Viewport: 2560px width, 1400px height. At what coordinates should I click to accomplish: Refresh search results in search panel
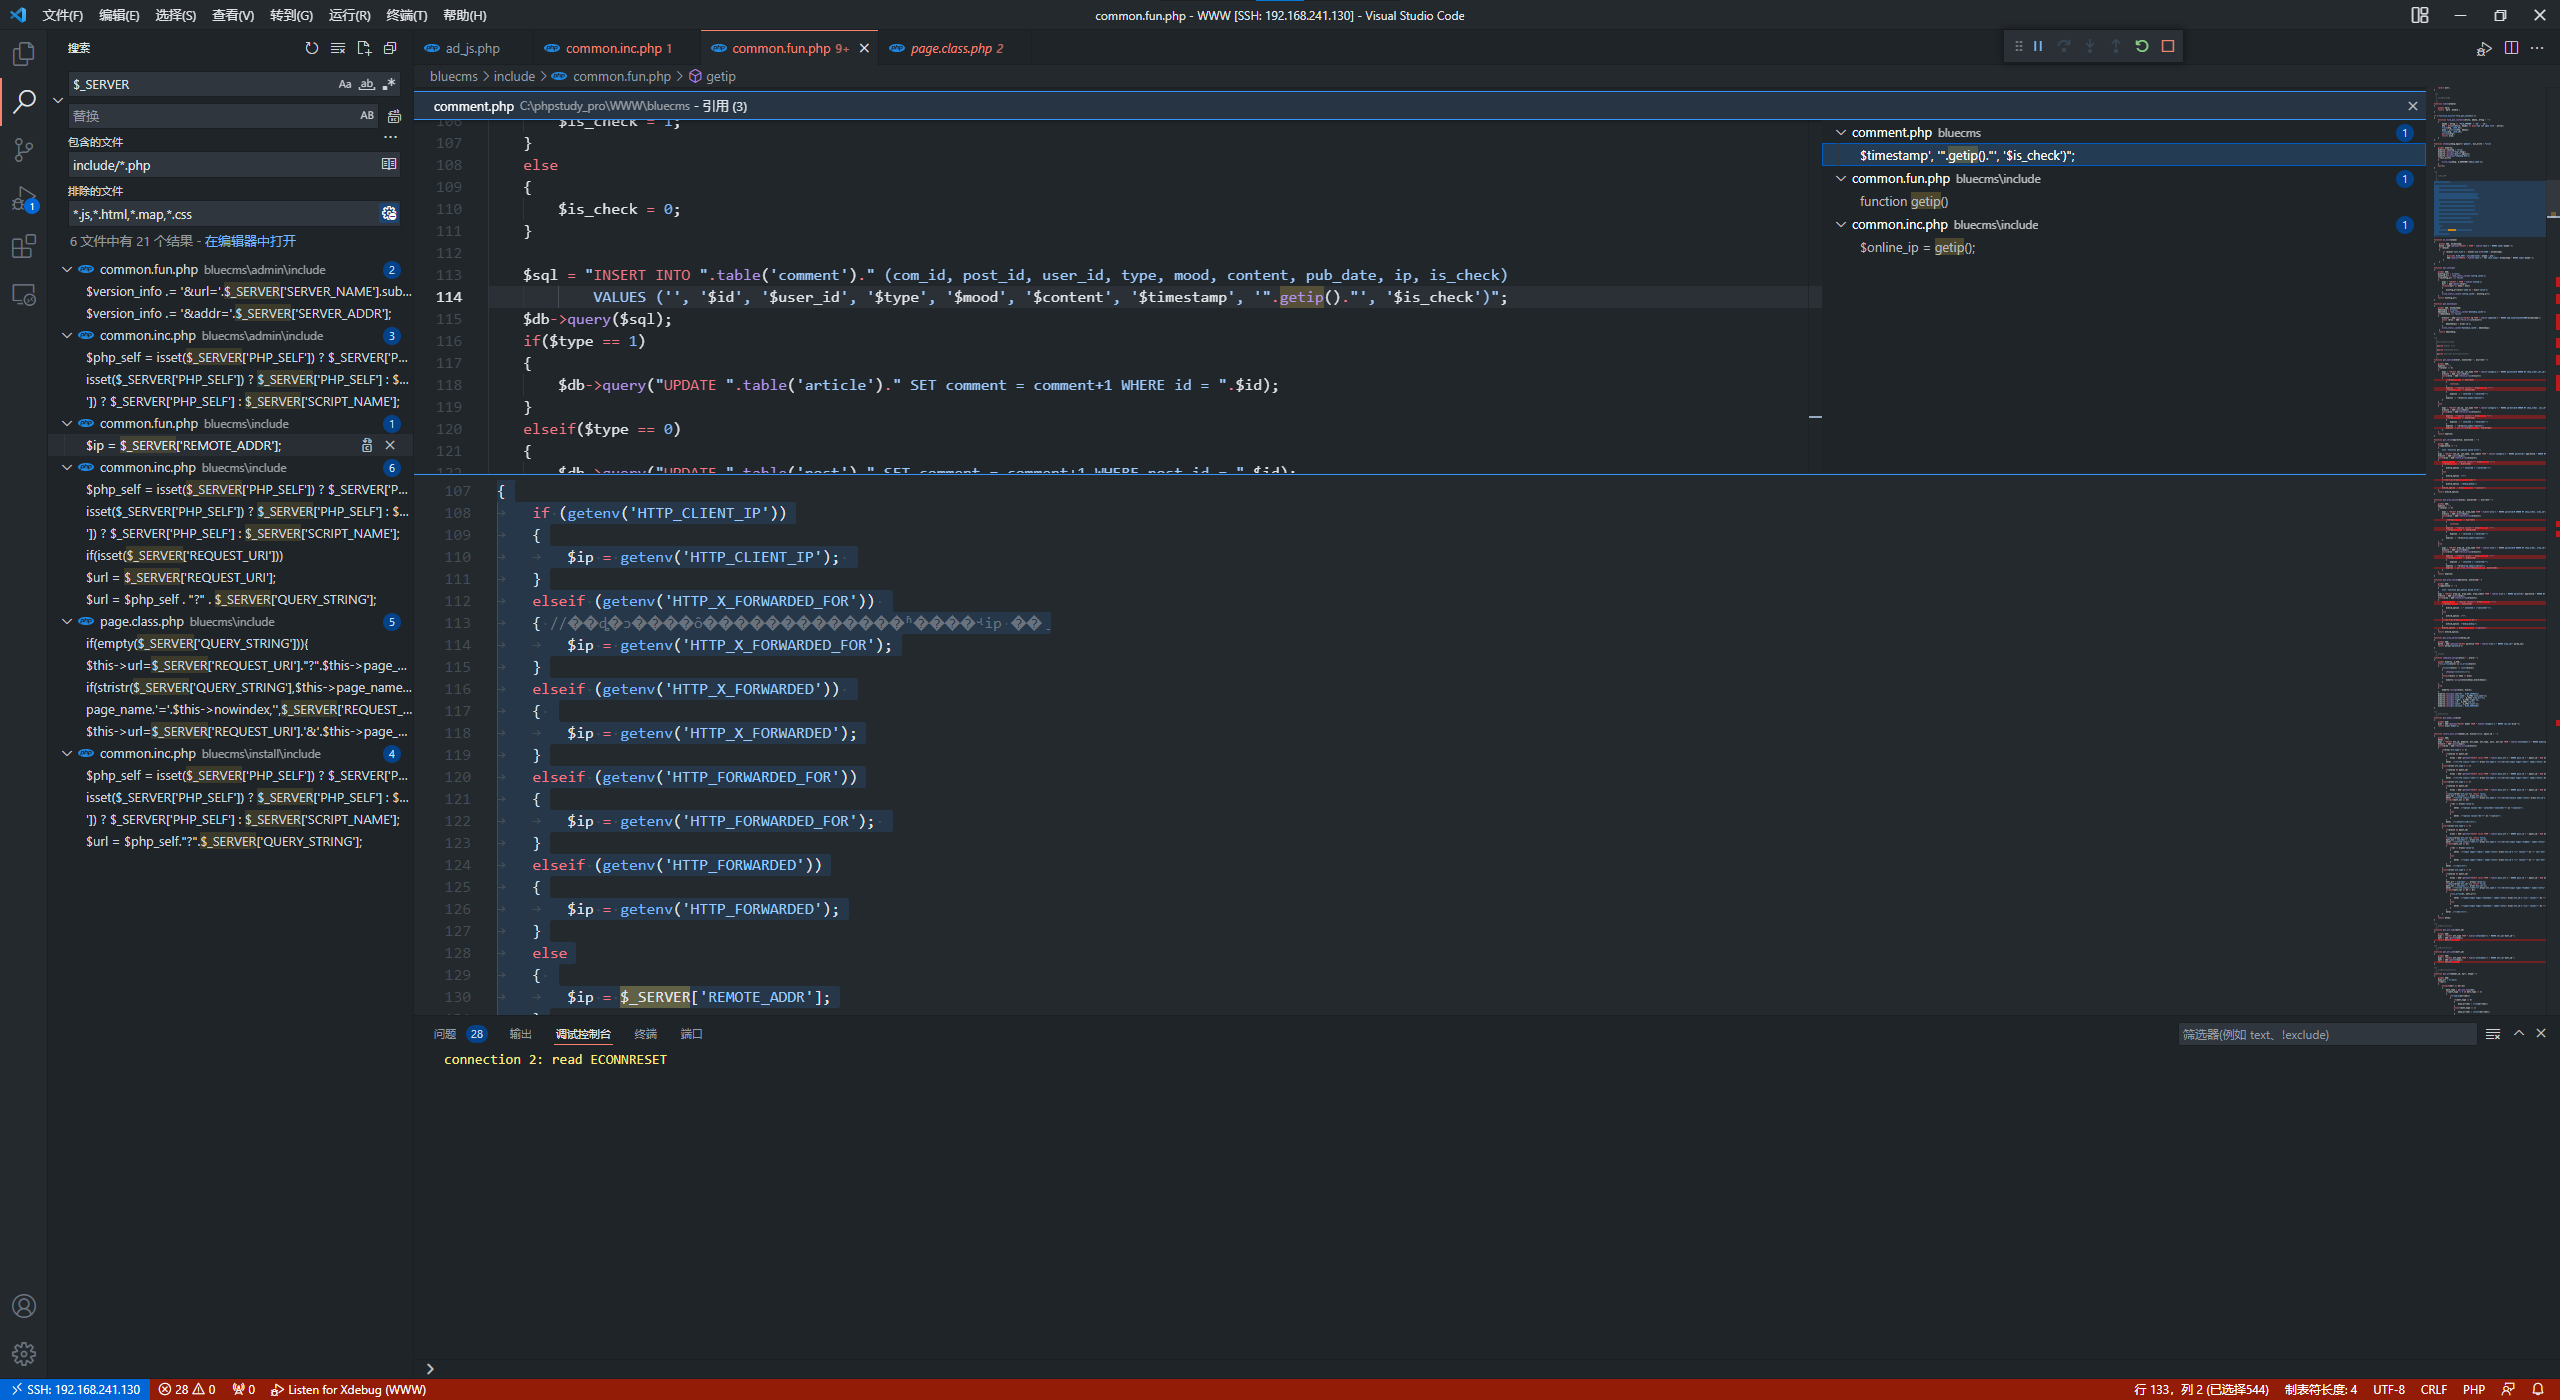point(311,48)
